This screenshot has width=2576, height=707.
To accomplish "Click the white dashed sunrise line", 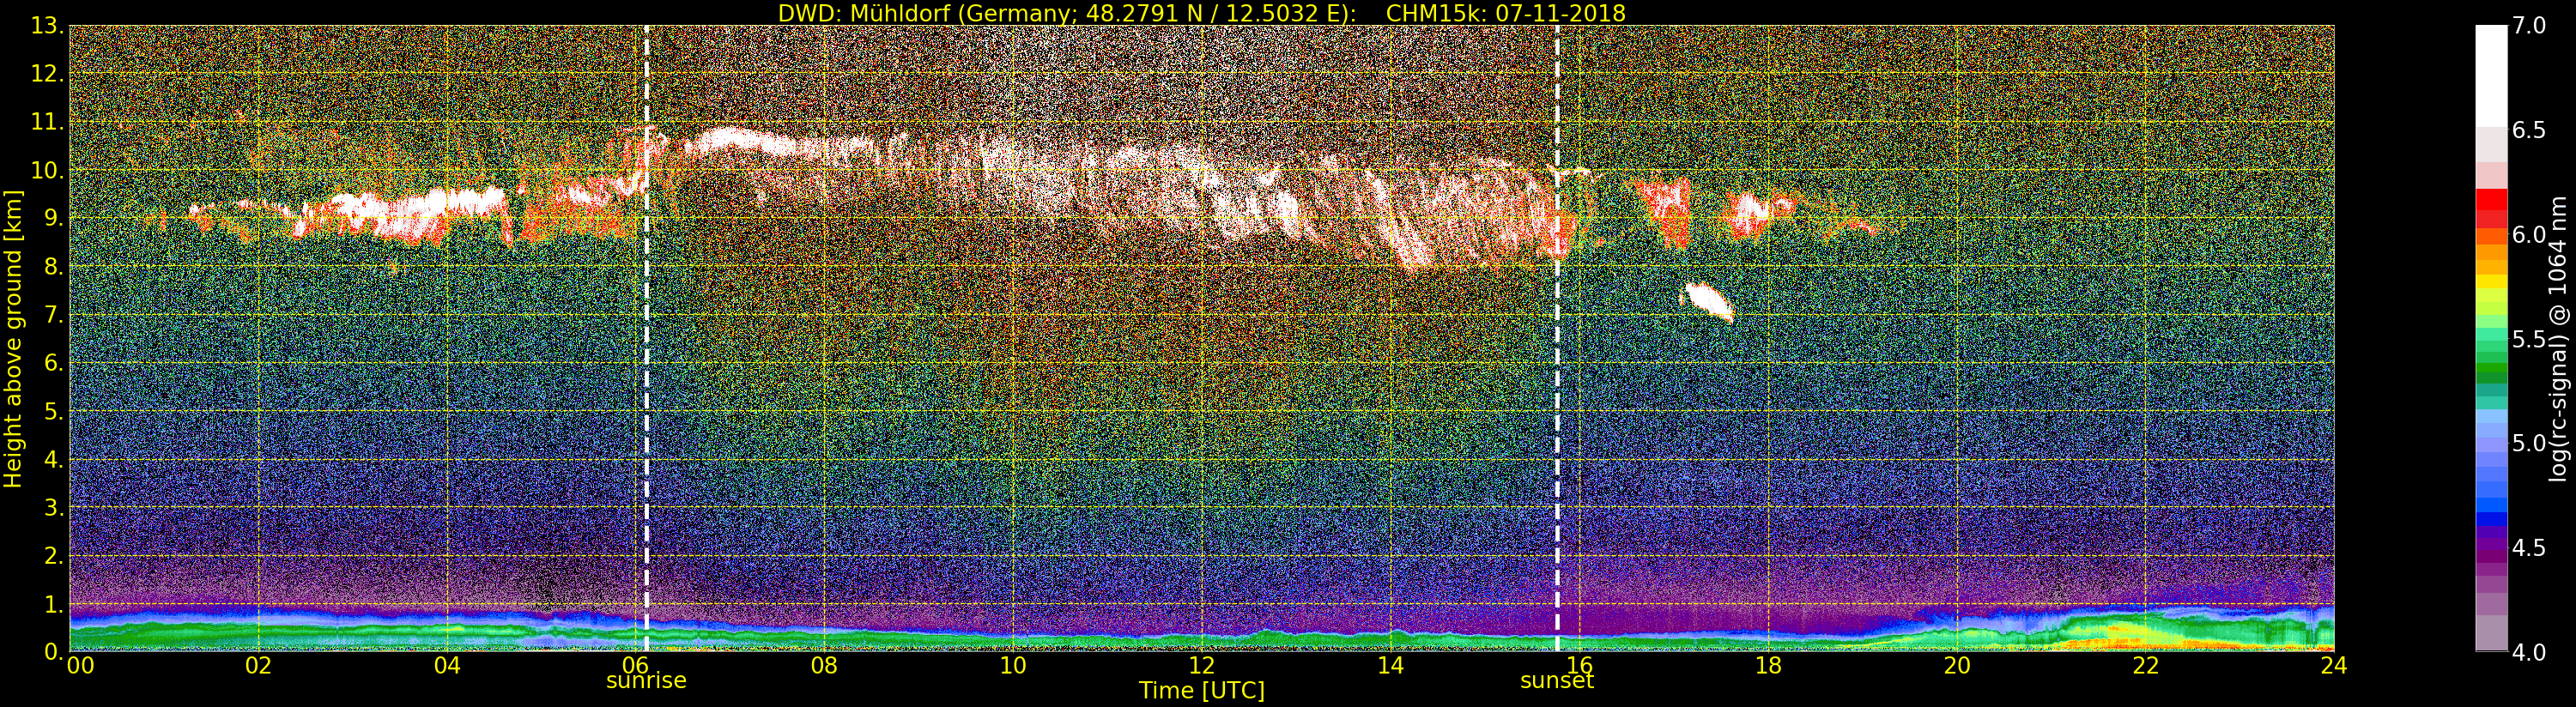I will coord(646,338).
